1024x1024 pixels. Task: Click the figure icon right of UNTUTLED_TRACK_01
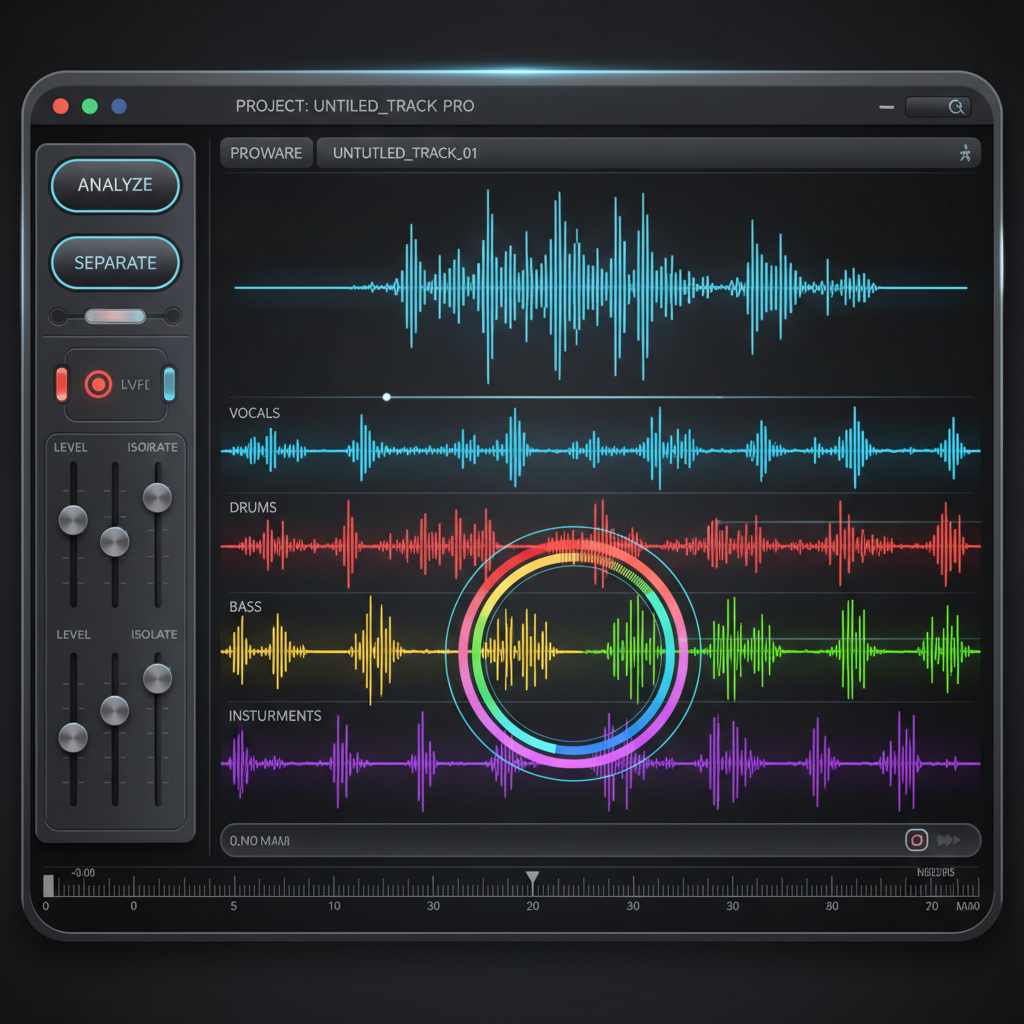pyautogui.click(x=965, y=153)
